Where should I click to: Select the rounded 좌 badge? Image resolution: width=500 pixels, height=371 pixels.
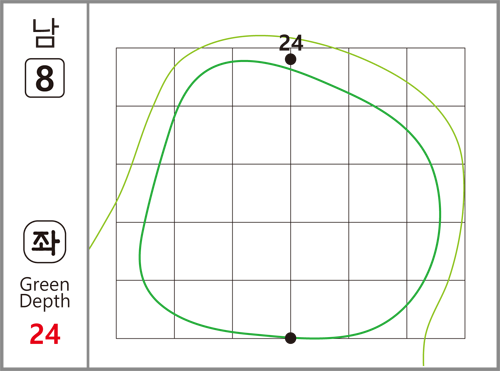(45, 242)
